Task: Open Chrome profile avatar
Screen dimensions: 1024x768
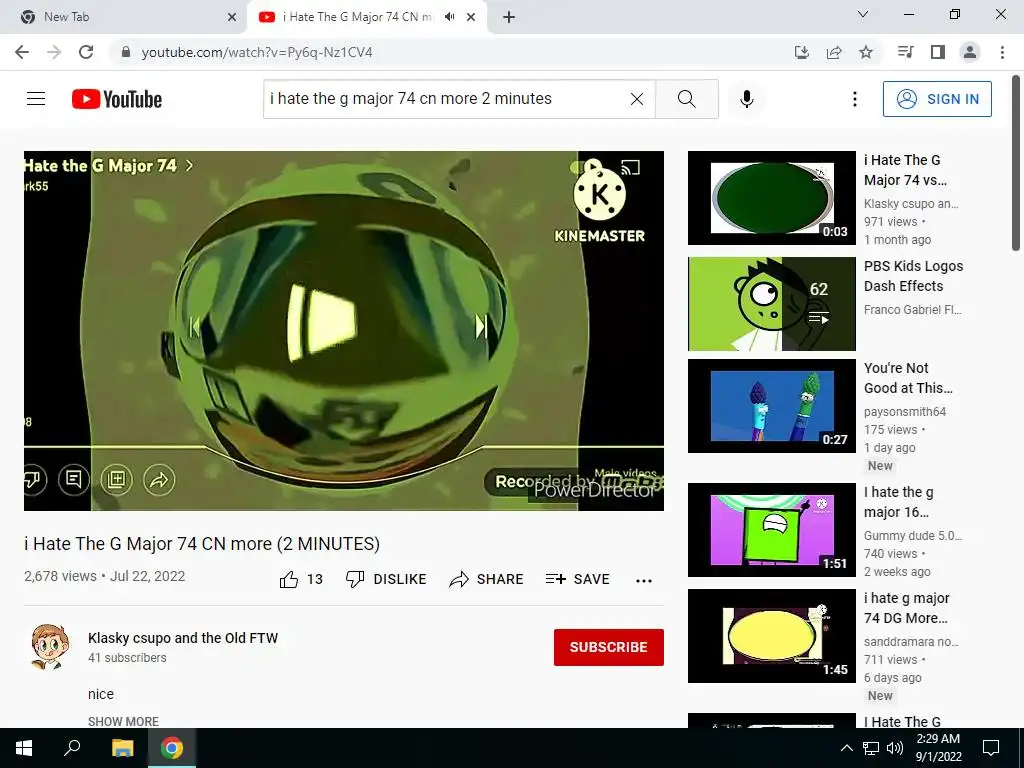Action: (x=970, y=52)
